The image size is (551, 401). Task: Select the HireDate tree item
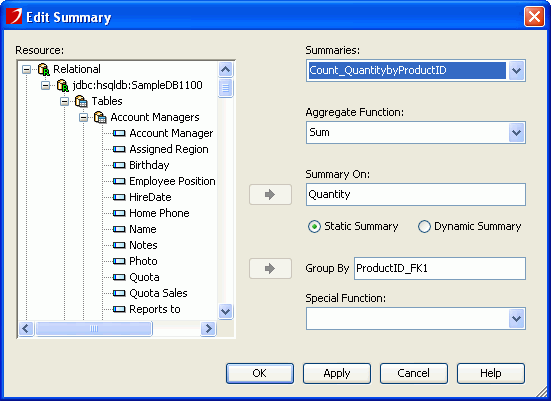(150, 197)
